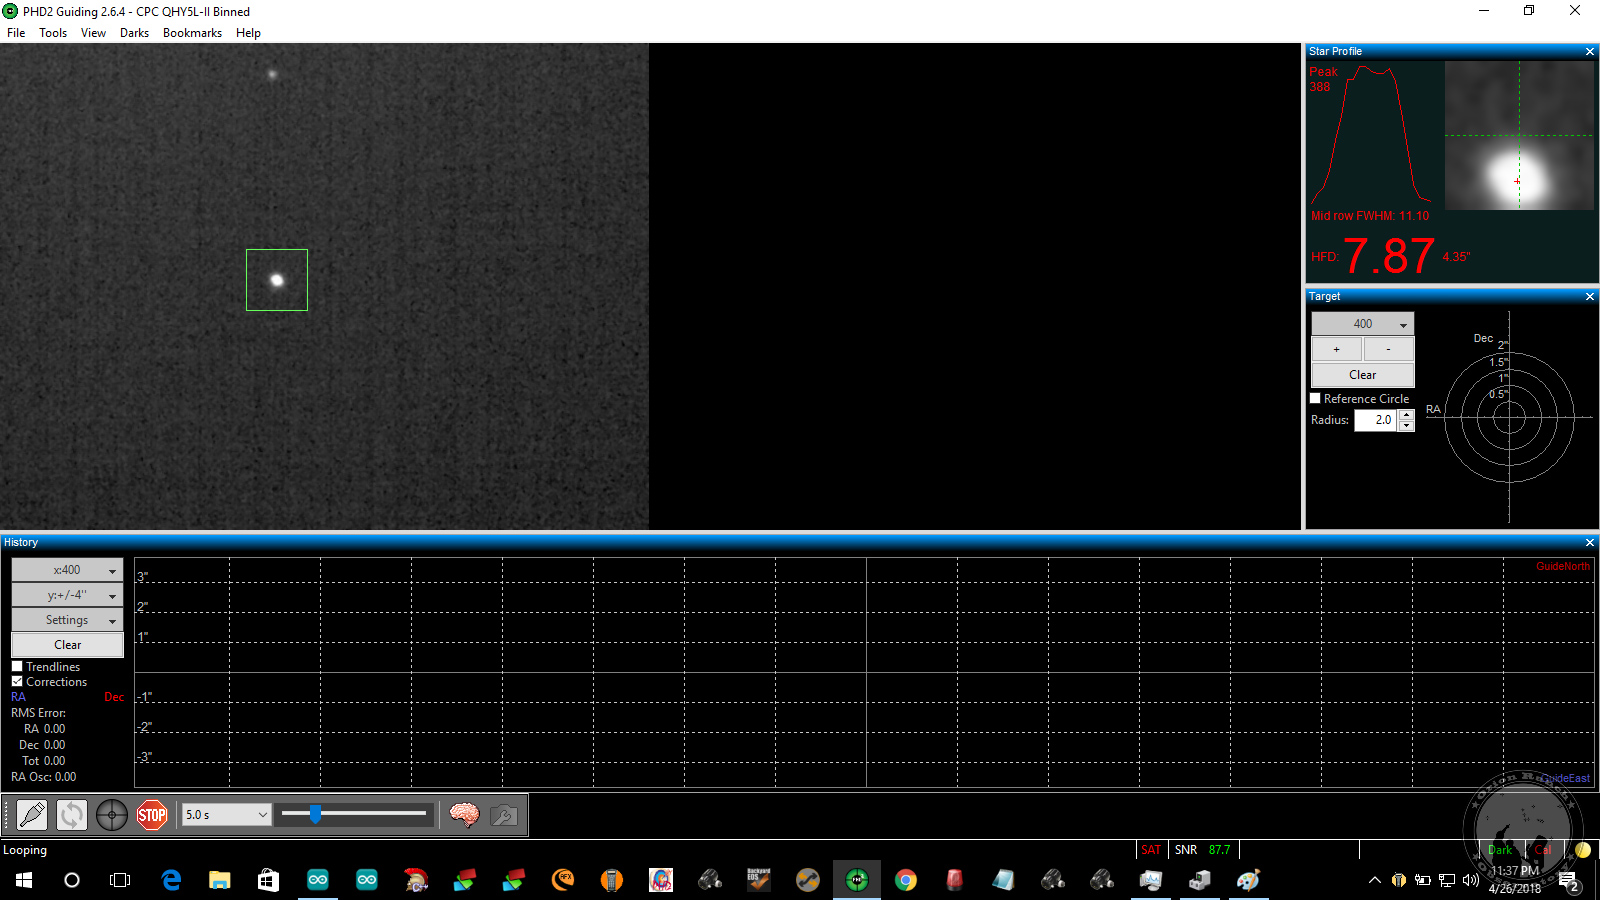Image resolution: width=1600 pixels, height=900 pixels.
Task: Click the screen gamma slider handle
Action: pyautogui.click(x=315, y=814)
